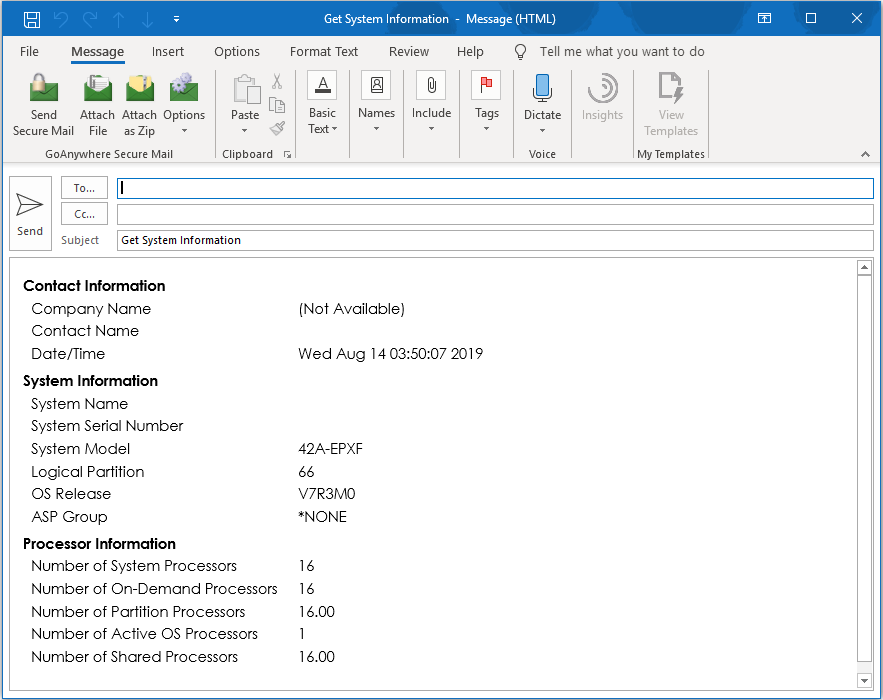
Task: Expand the Paste dropdown arrow
Action: (x=245, y=130)
